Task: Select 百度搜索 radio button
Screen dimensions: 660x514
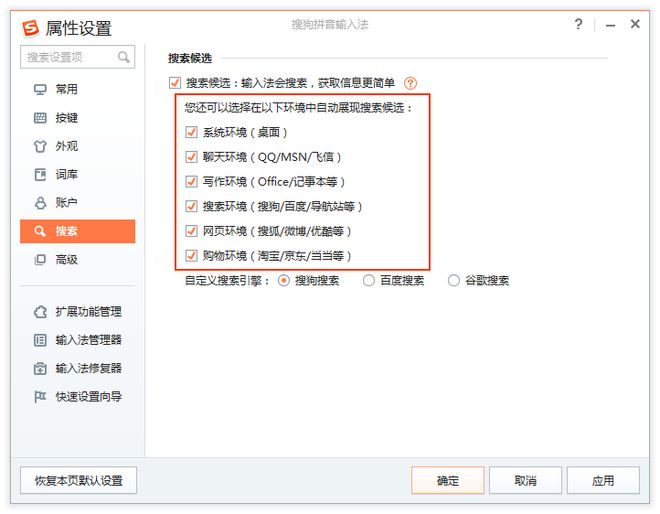Action: (x=369, y=281)
